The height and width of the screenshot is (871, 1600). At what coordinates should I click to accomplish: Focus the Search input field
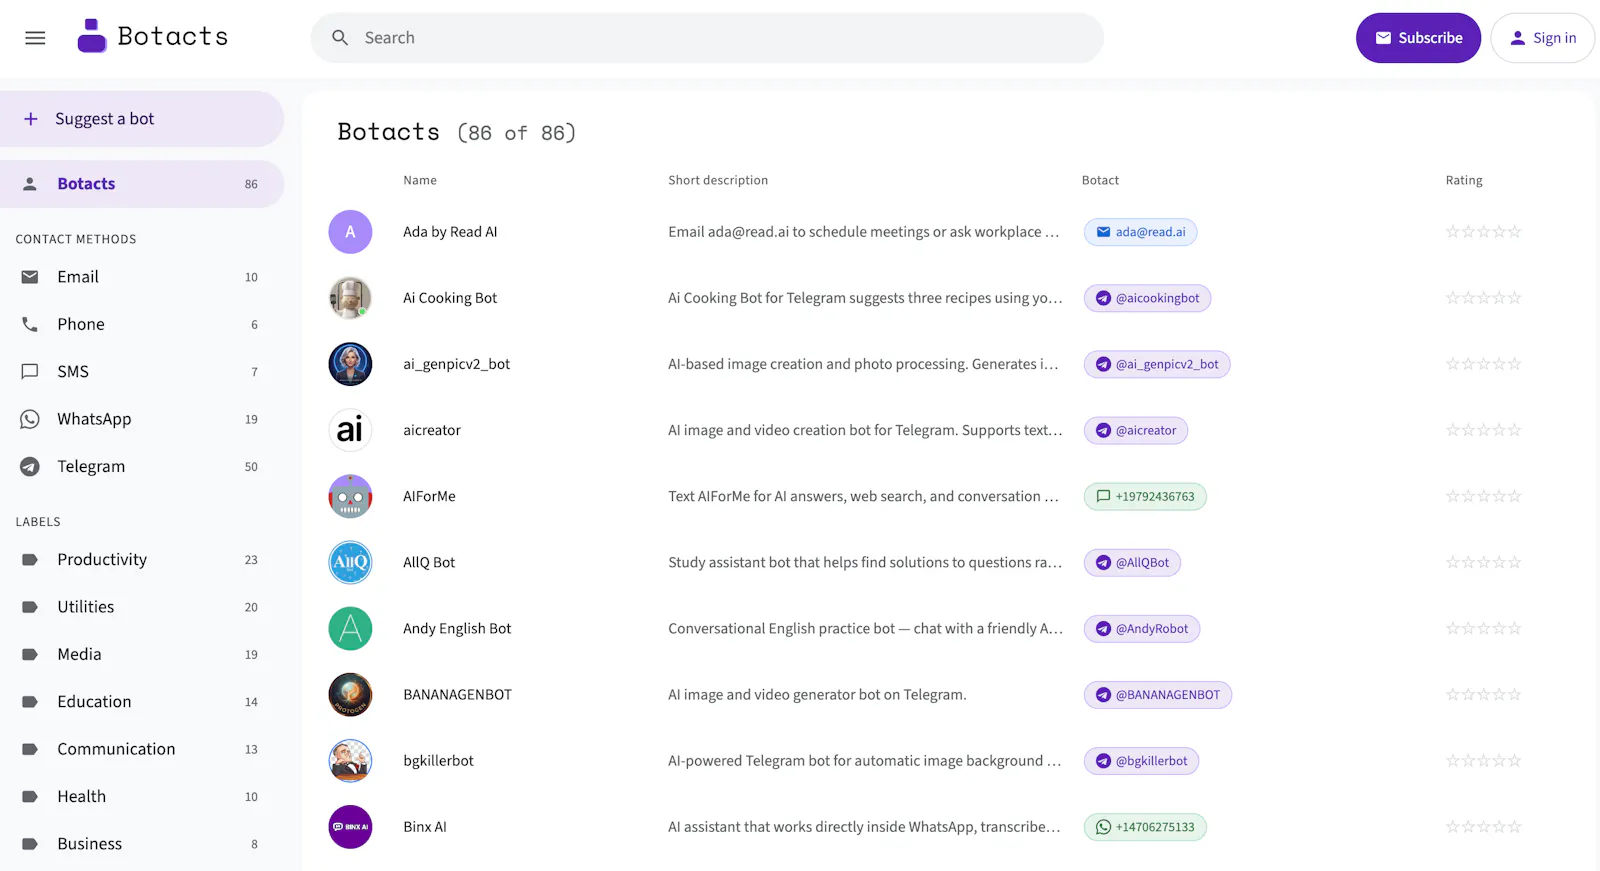(707, 38)
